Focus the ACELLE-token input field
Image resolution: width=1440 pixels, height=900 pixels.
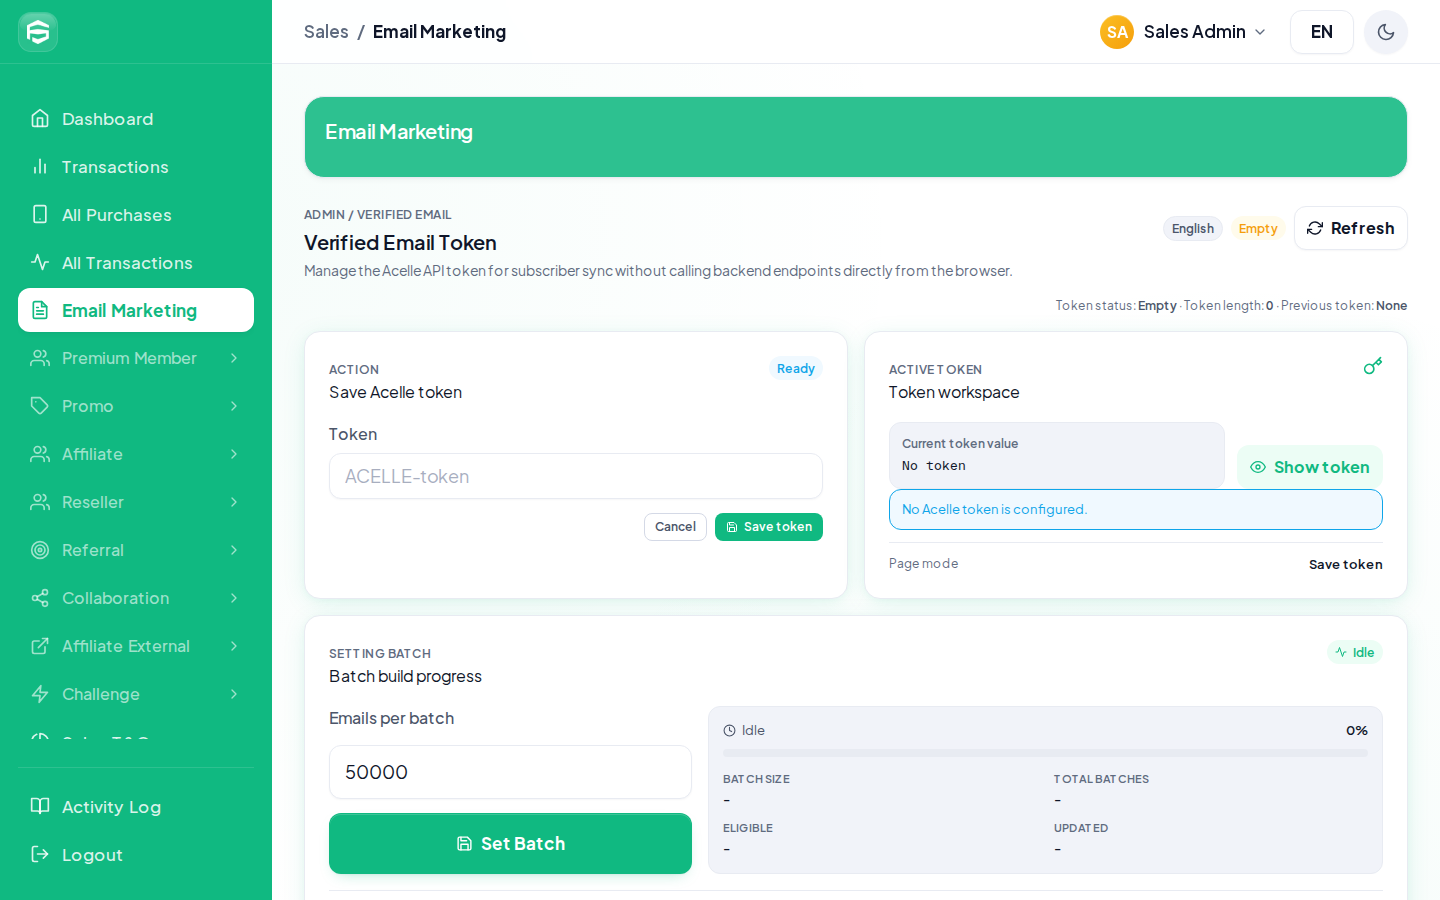[576, 476]
